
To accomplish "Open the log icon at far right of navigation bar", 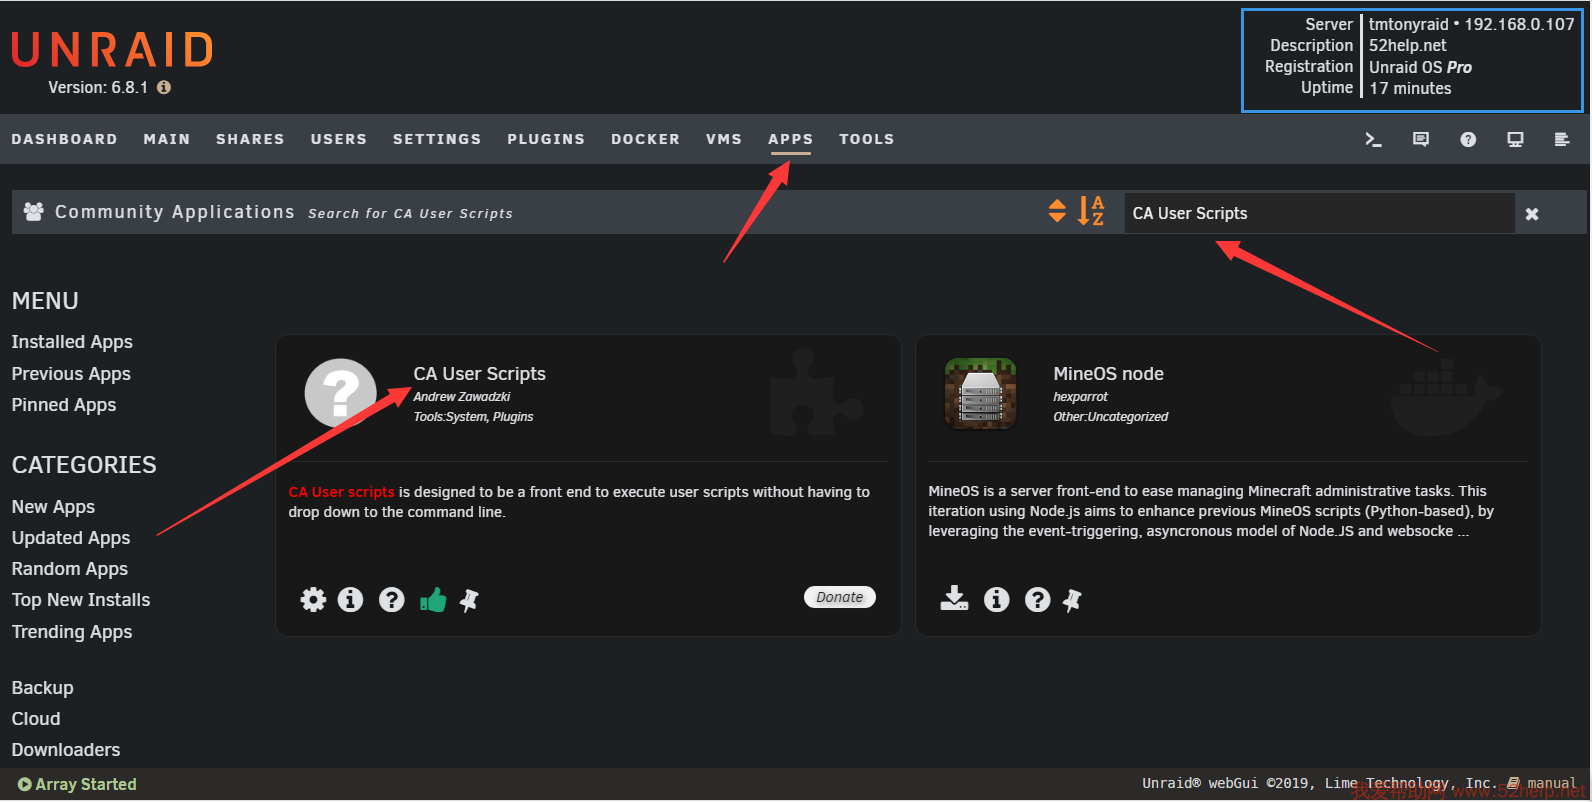I will 1561,140.
